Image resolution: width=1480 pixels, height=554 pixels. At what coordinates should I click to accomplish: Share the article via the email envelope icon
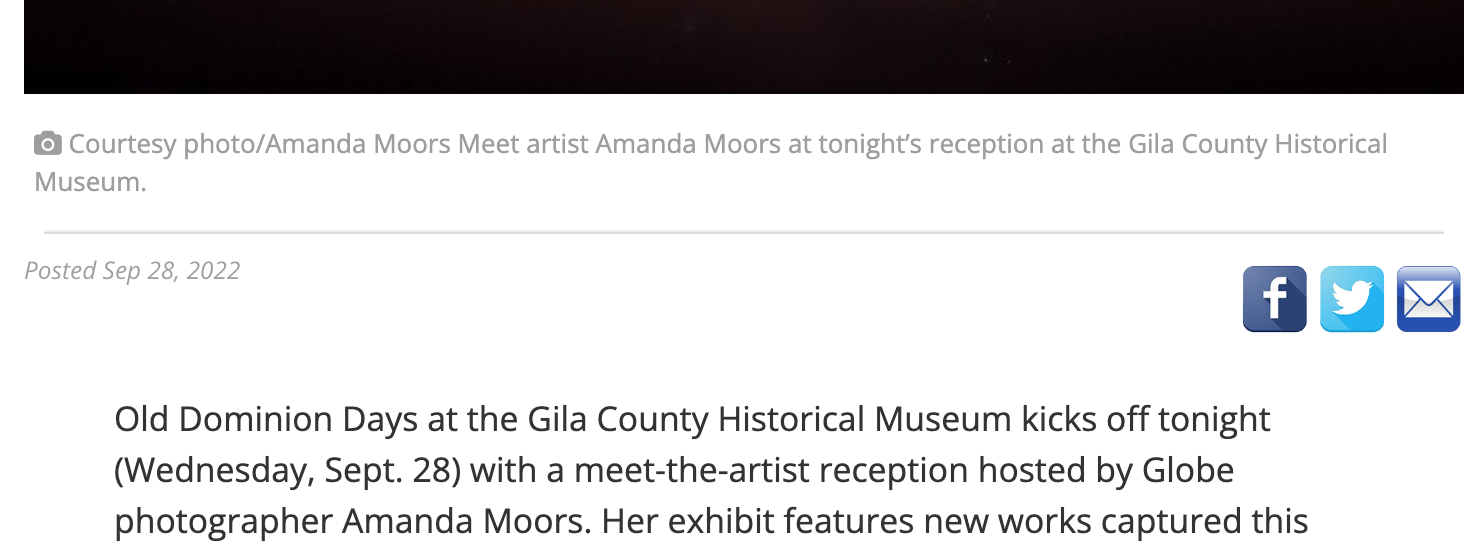(1428, 299)
